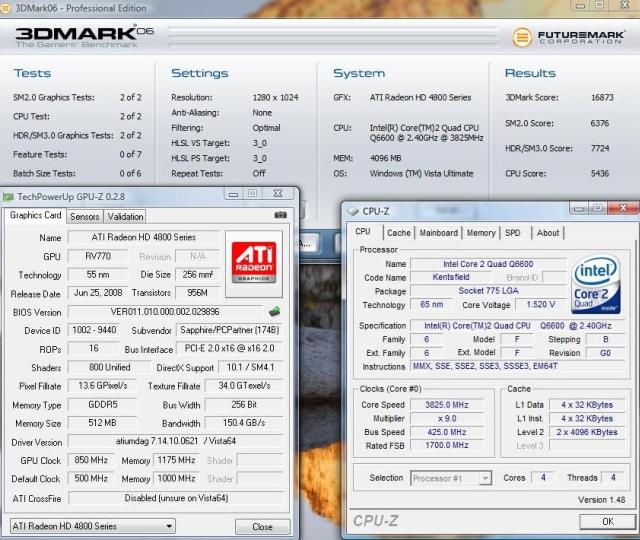Close the CPU-Z window
This screenshot has height=540, width=640.
pyautogui.click(x=623, y=208)
